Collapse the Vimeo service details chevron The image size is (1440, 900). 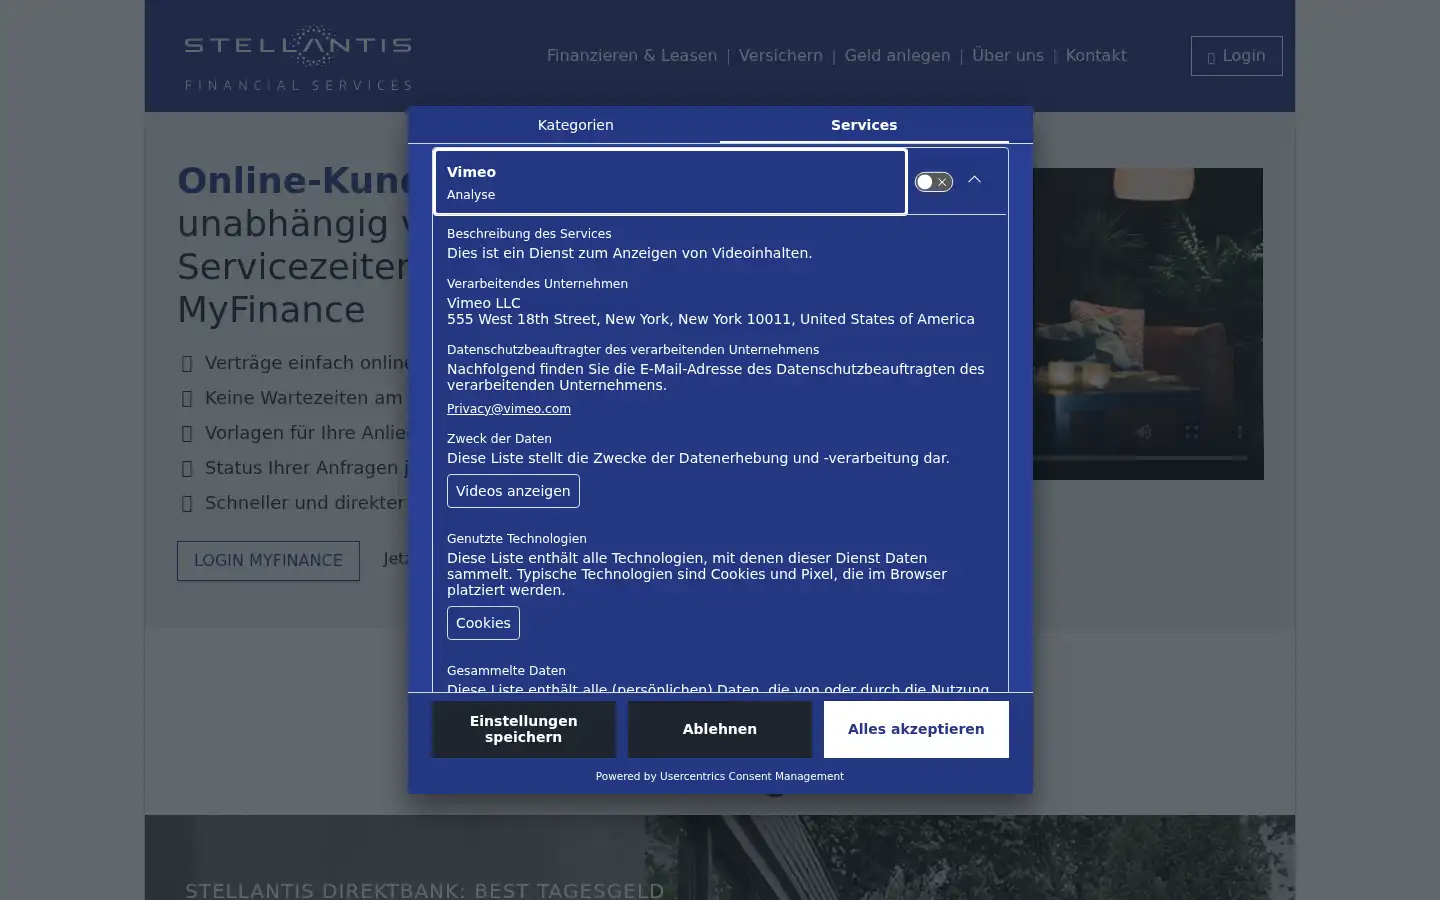(x=974, y=180)
